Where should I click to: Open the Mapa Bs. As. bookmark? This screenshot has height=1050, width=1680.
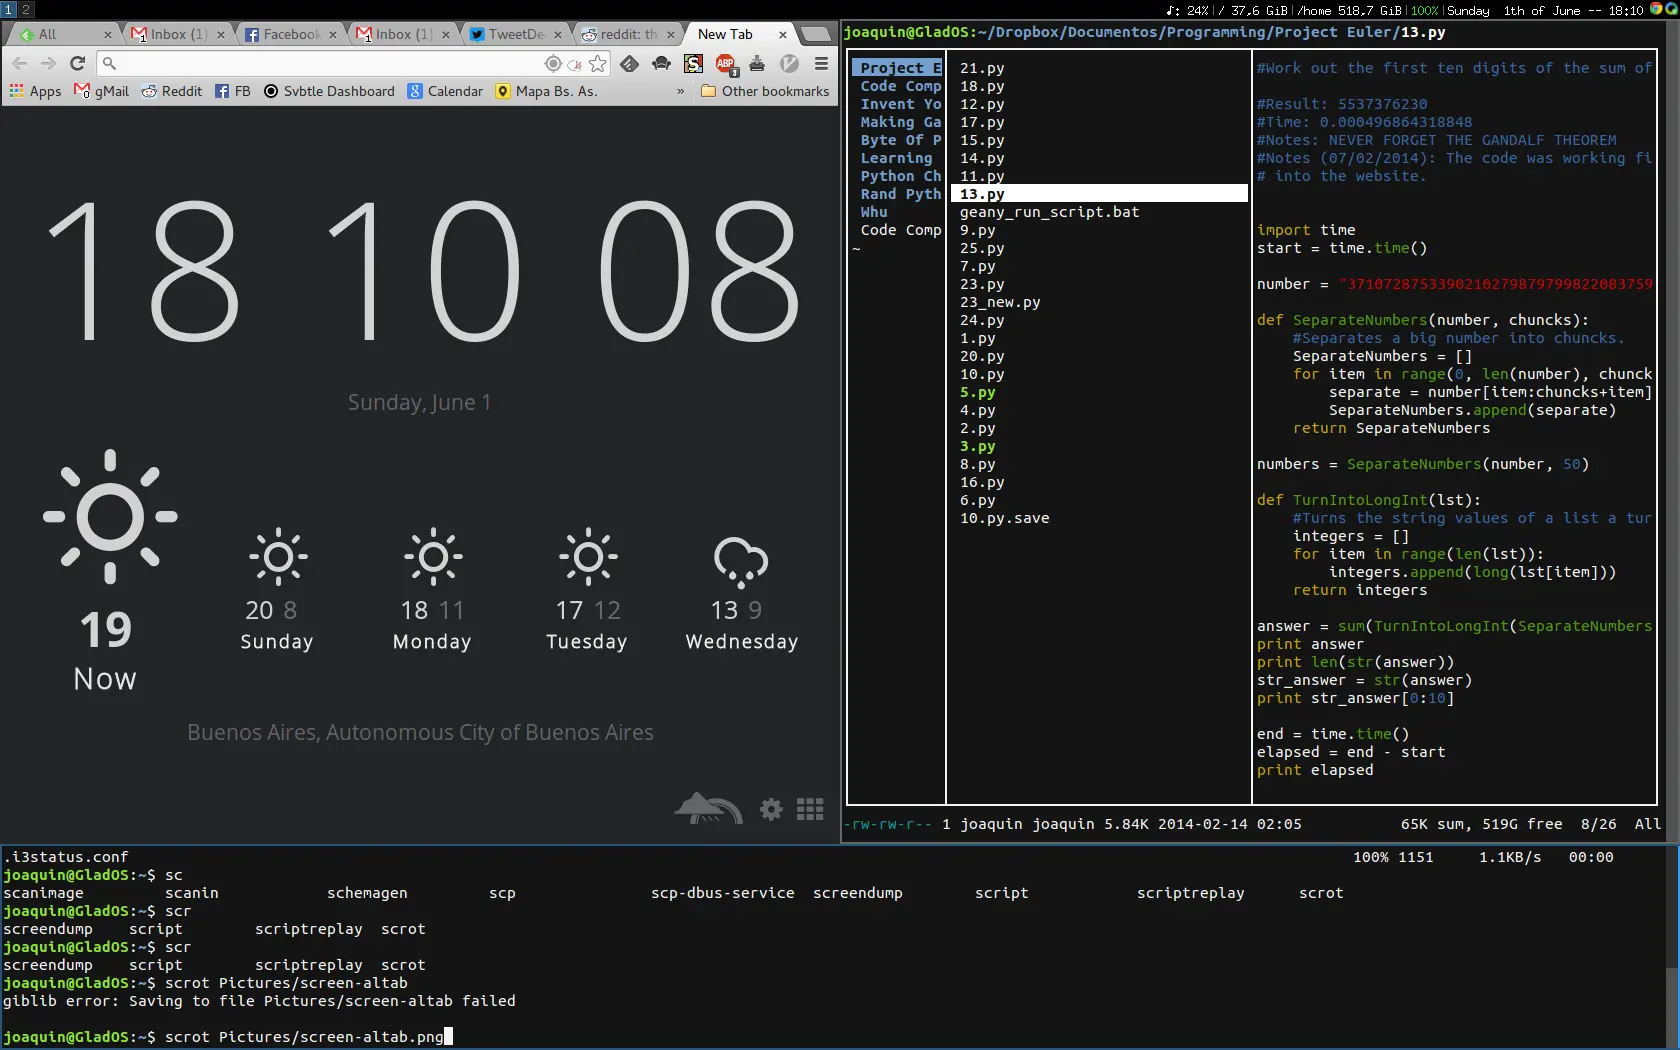[546, 91]
